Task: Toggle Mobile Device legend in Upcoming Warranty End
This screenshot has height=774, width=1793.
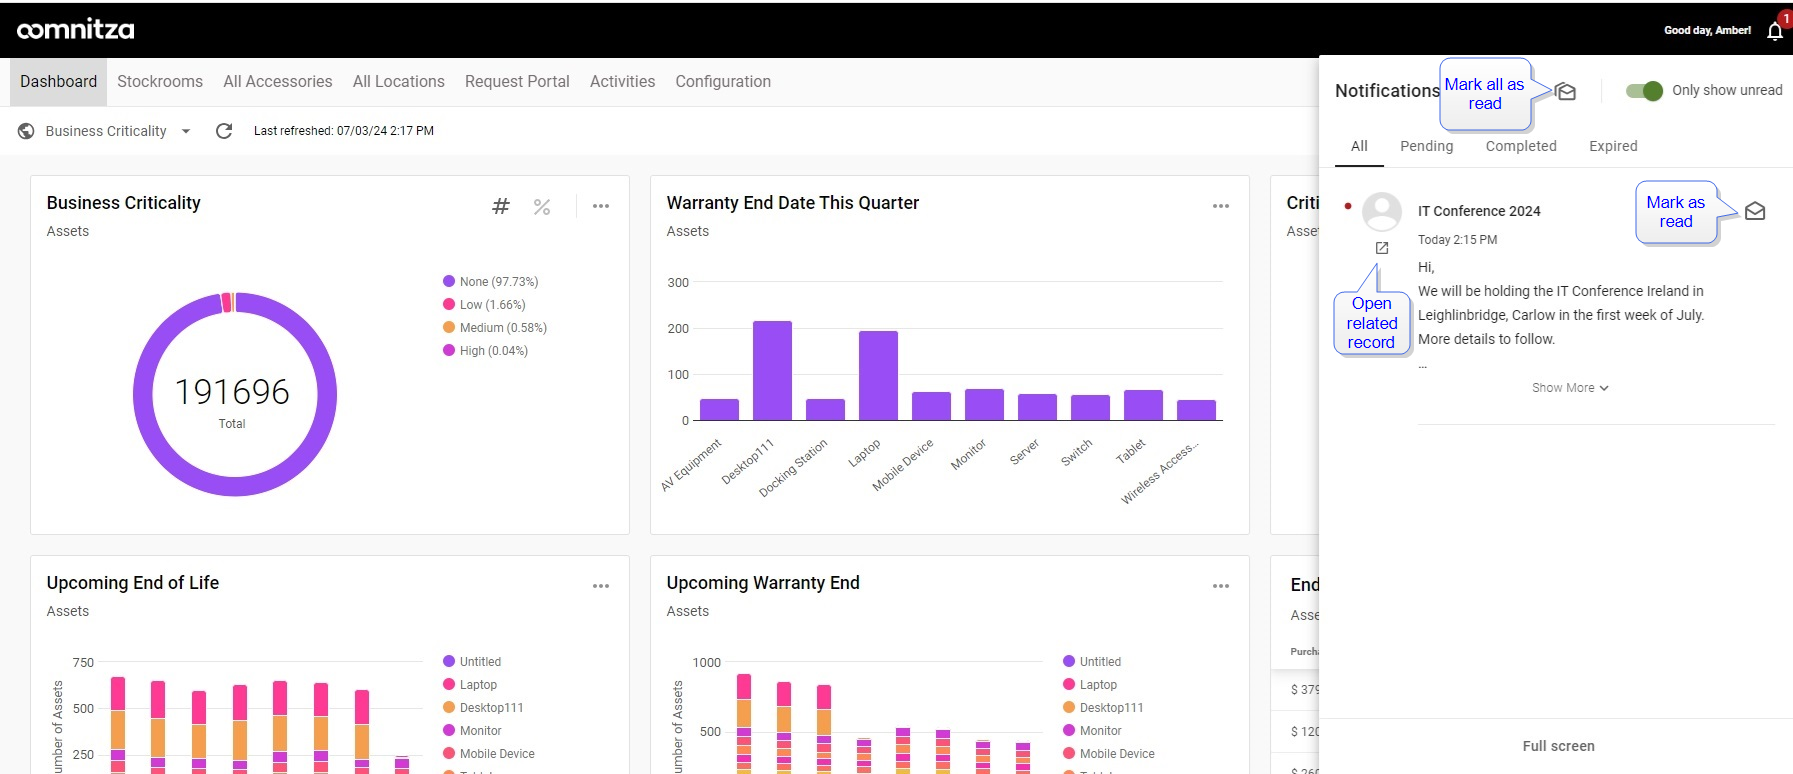Action: pos(1108,754)
